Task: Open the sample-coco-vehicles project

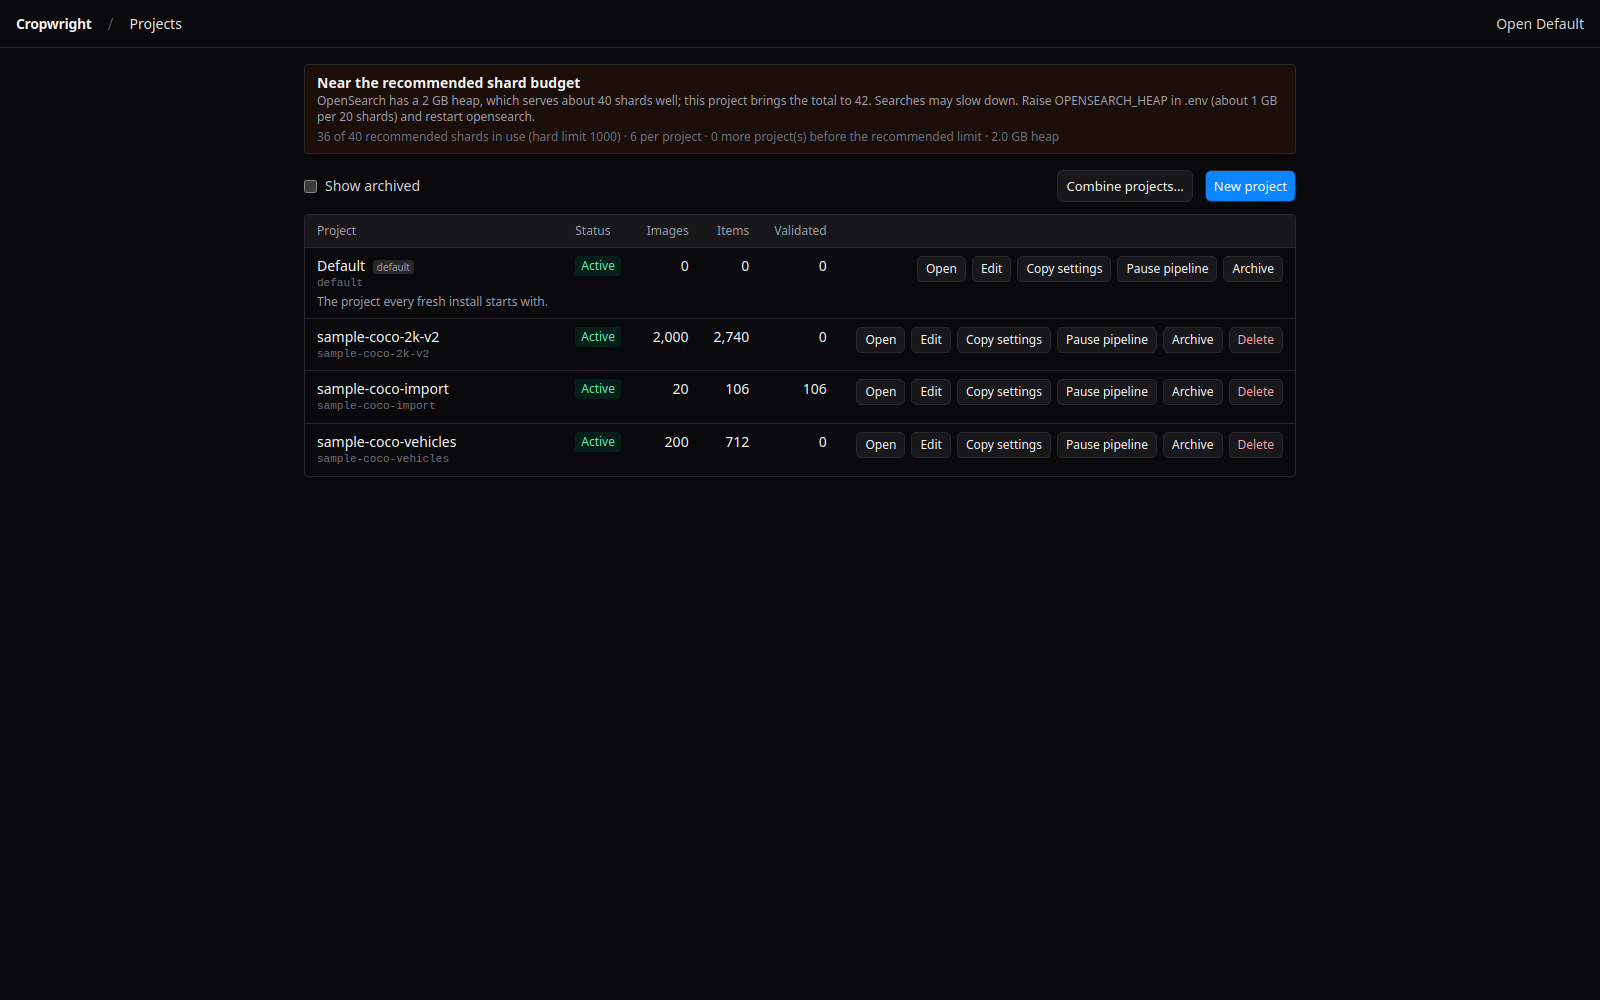Action: (880, 445)
